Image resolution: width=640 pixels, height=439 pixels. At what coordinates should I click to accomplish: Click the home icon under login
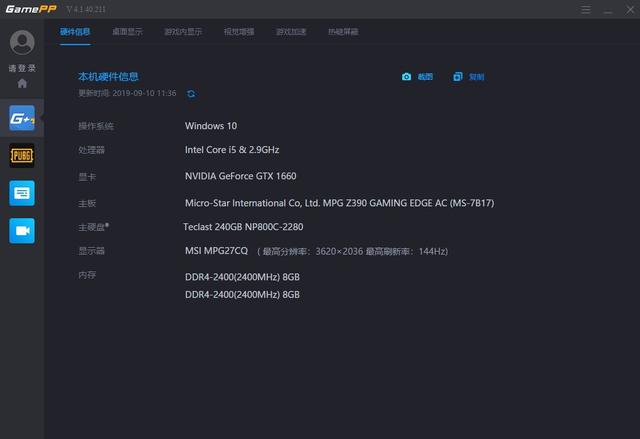coord(22,83)
